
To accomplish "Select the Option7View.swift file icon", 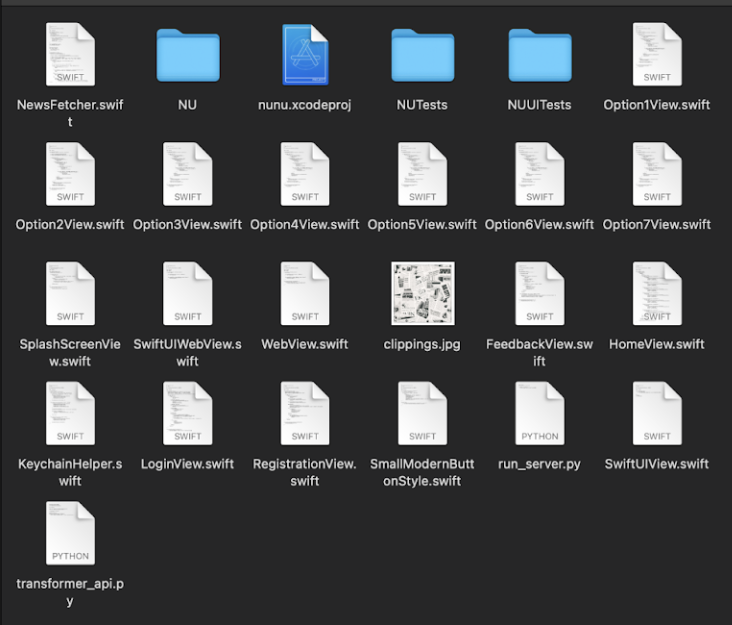I will coord(657,174).
